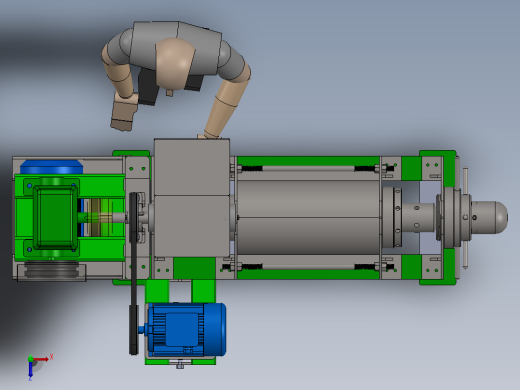Image resolution: width=520 pixels, height=390 pixels.
Task: Select the grooved pulley at the lower left
Action: point(52,269)
